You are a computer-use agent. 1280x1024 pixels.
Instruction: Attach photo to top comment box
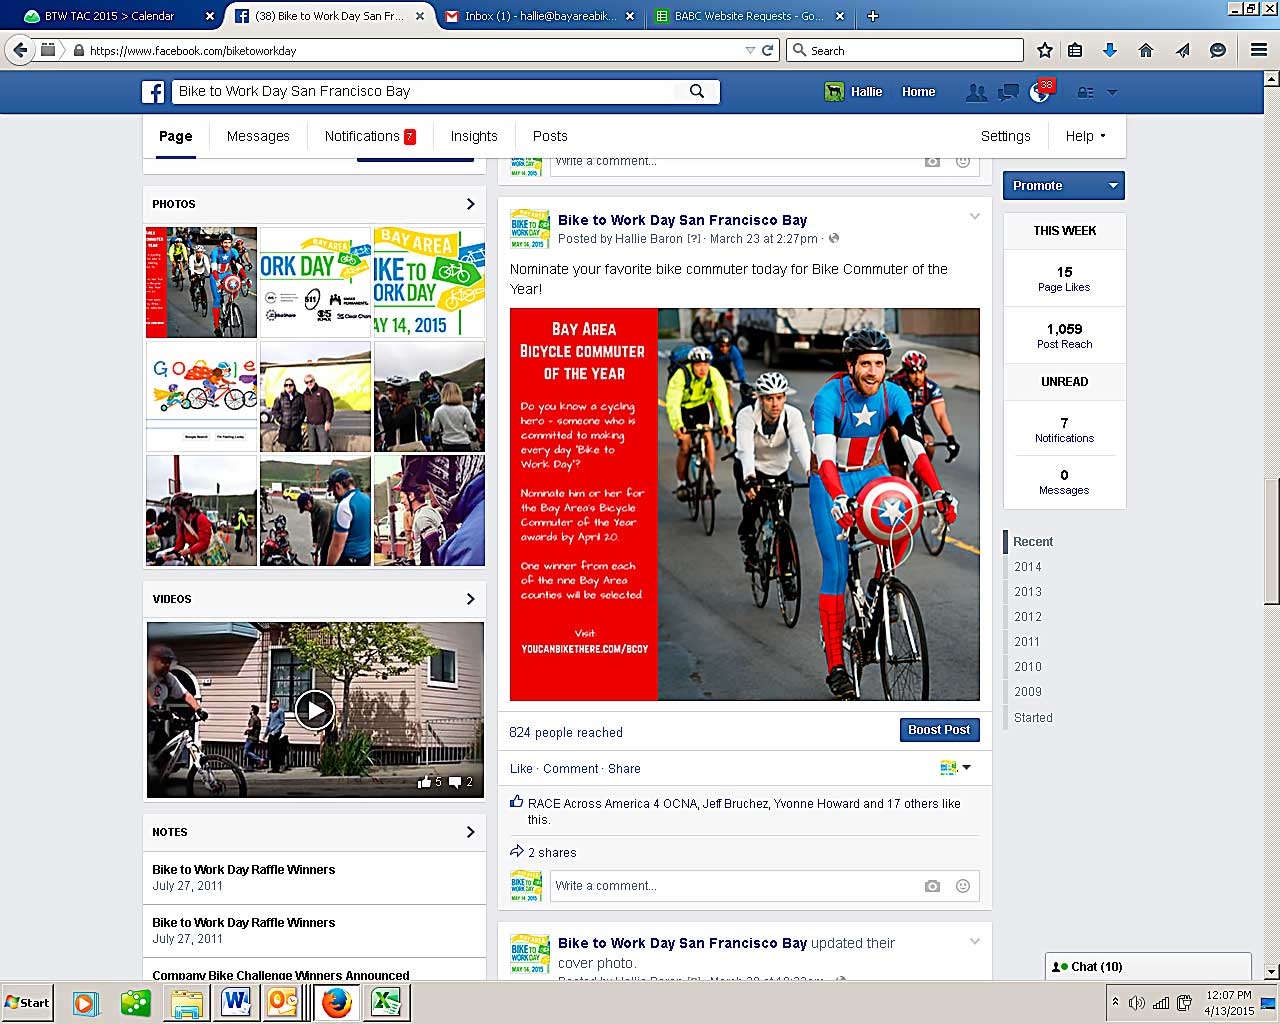932,161
